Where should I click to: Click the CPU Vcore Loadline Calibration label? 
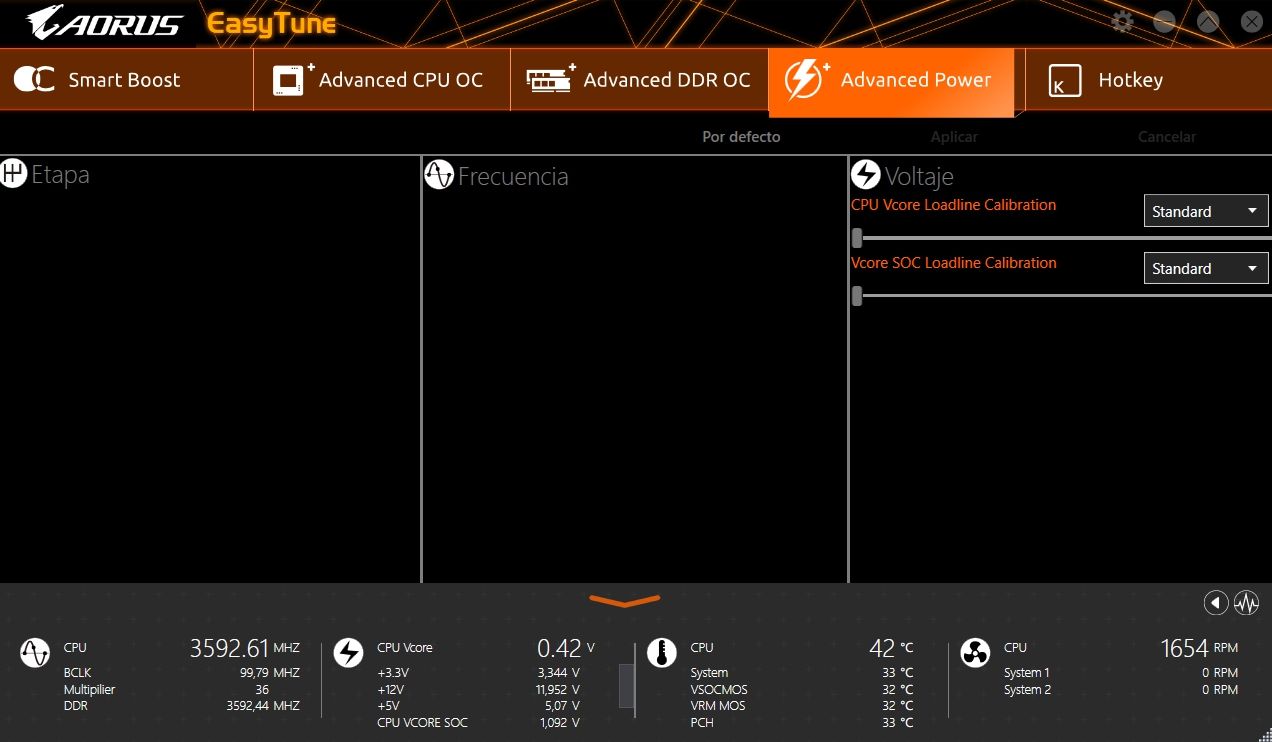pos(953,205)
